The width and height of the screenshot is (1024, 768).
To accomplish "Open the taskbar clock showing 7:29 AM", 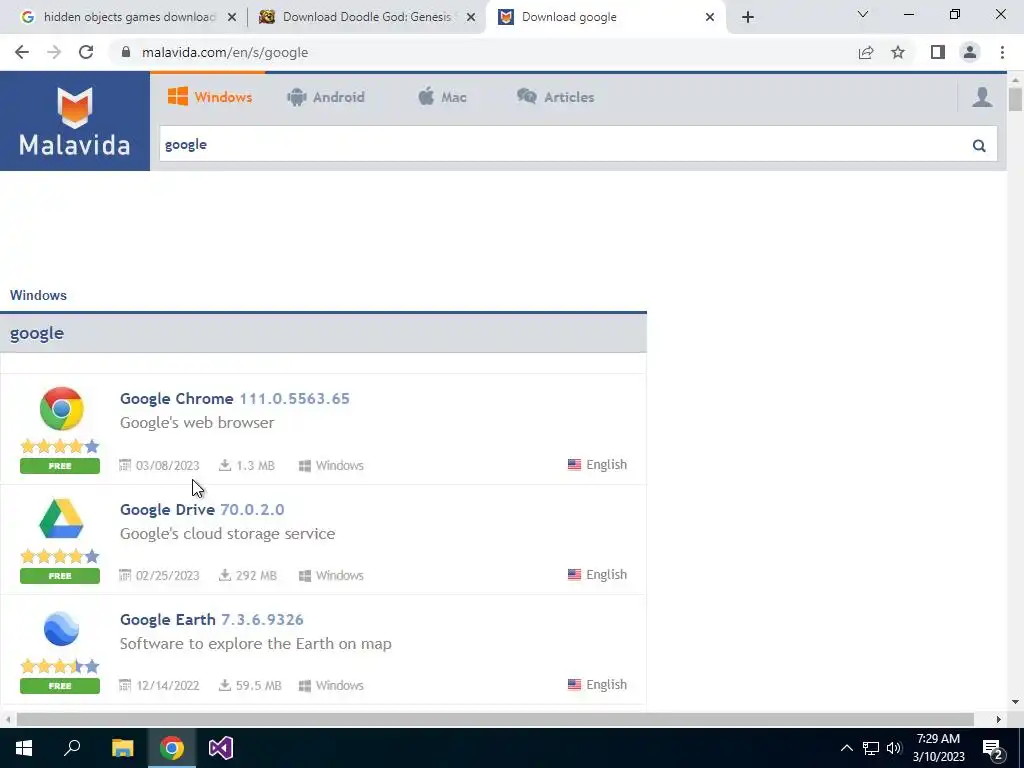I will (938, 748).
